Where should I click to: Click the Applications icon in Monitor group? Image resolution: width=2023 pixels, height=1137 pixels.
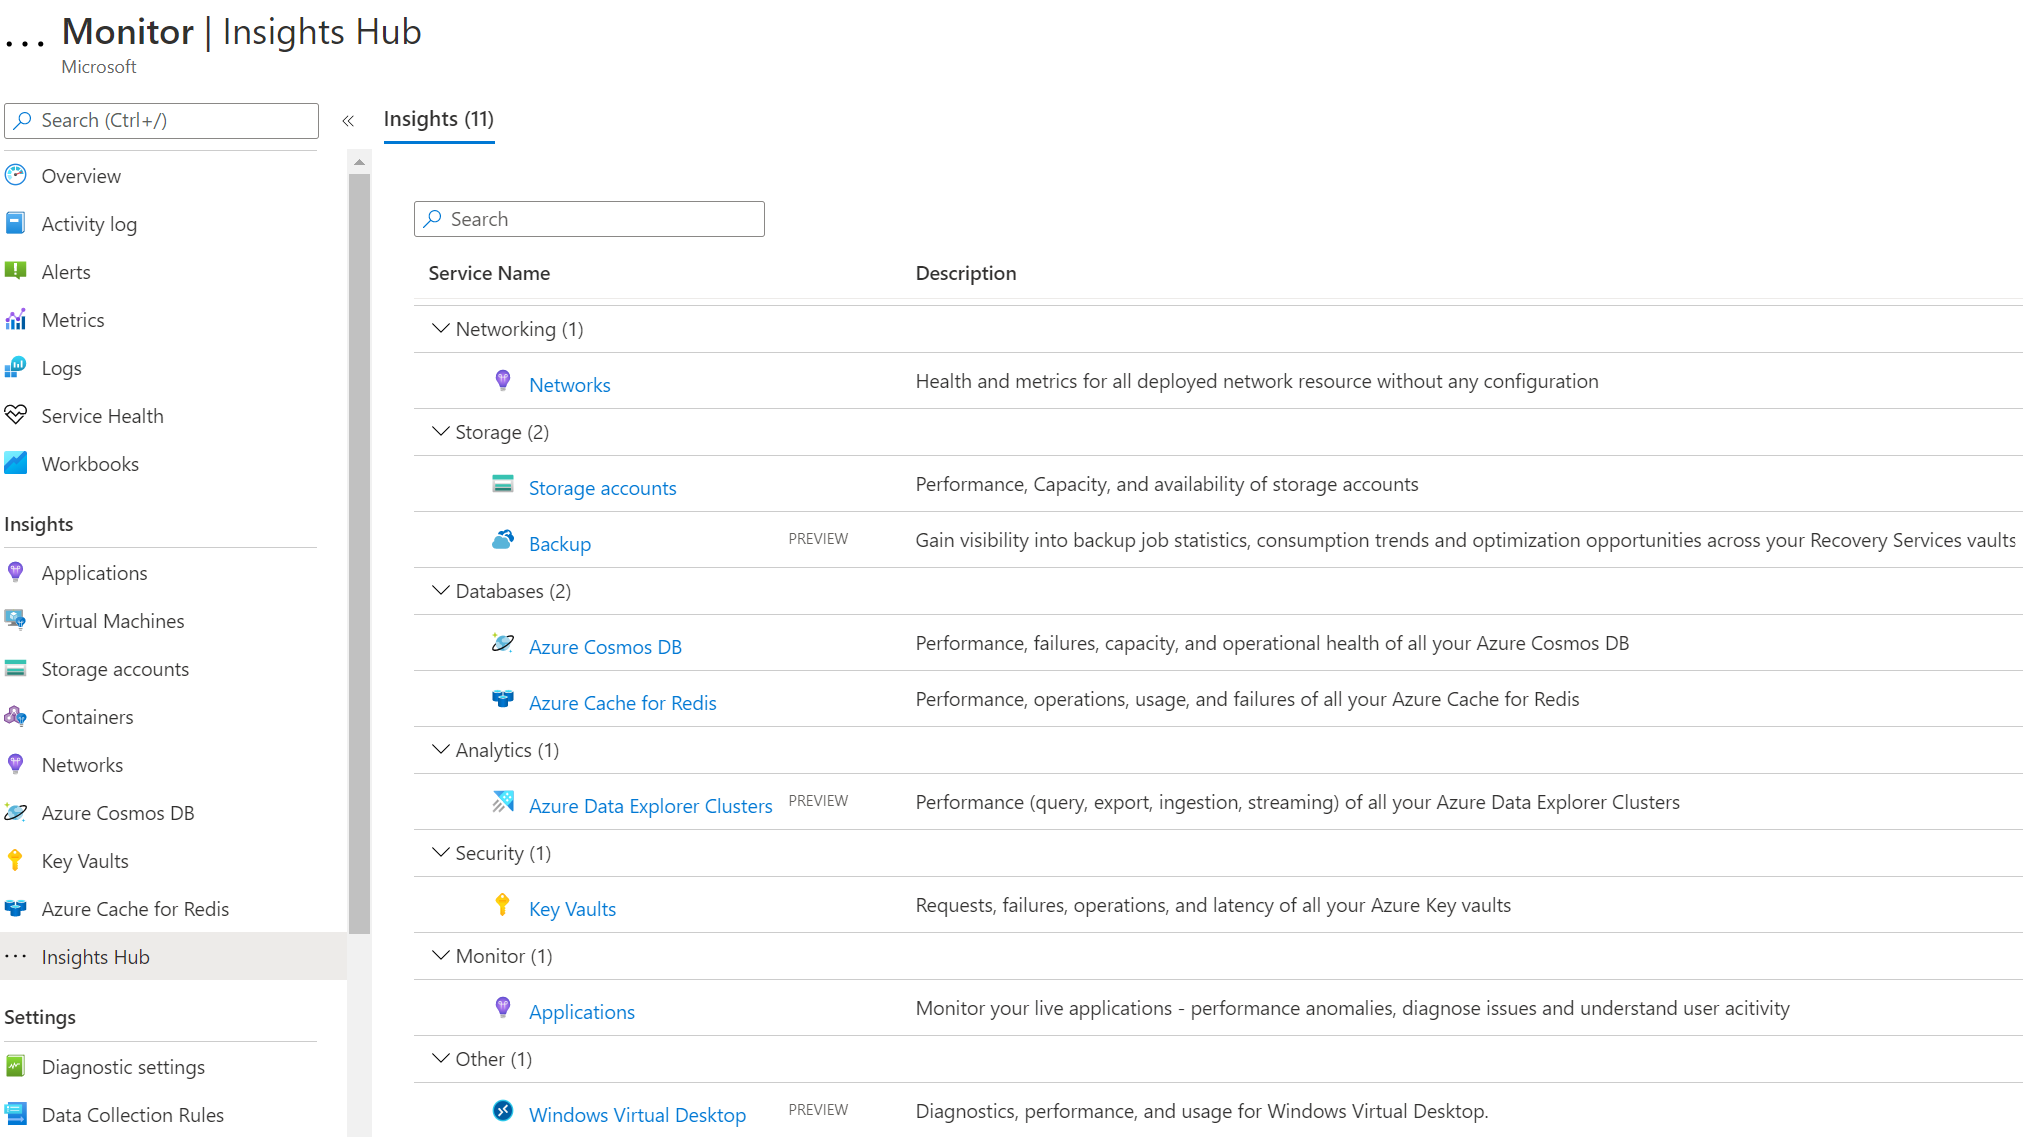coord(503,1009)
